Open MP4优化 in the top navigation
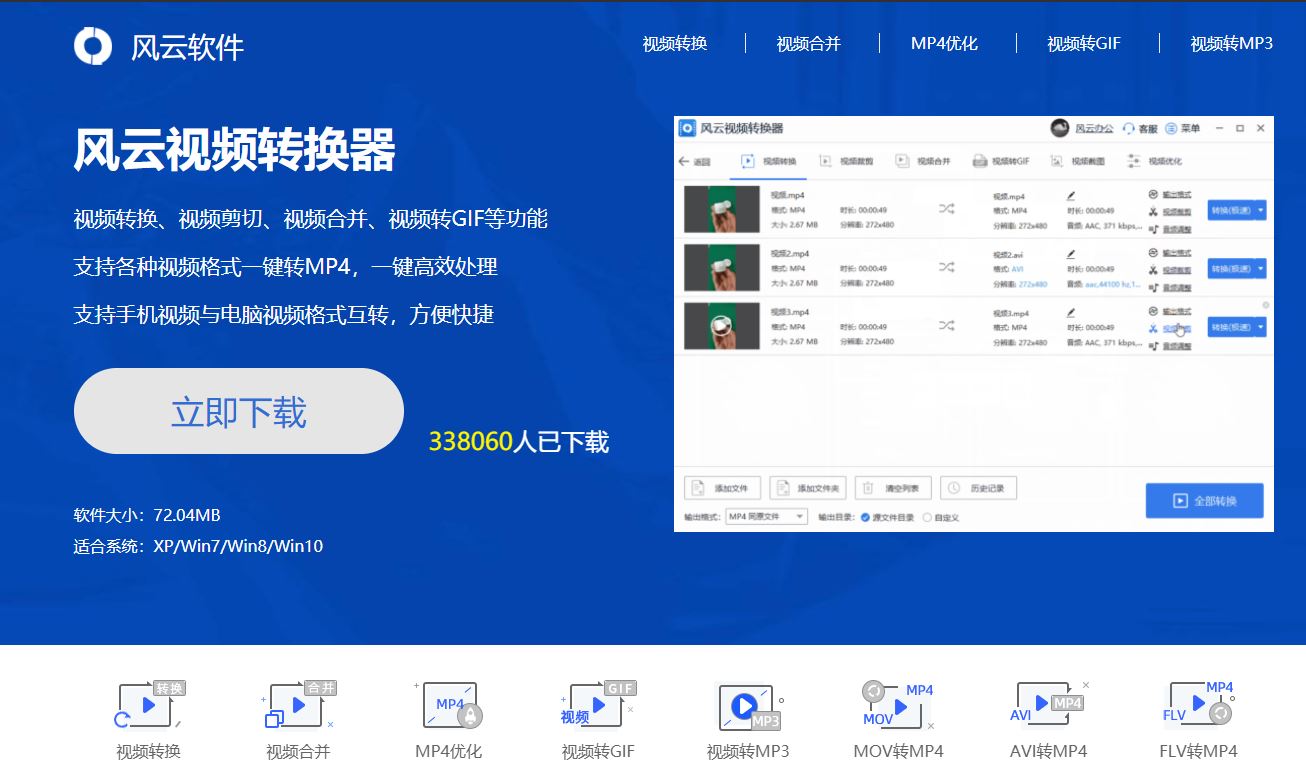 pos(944,43)
